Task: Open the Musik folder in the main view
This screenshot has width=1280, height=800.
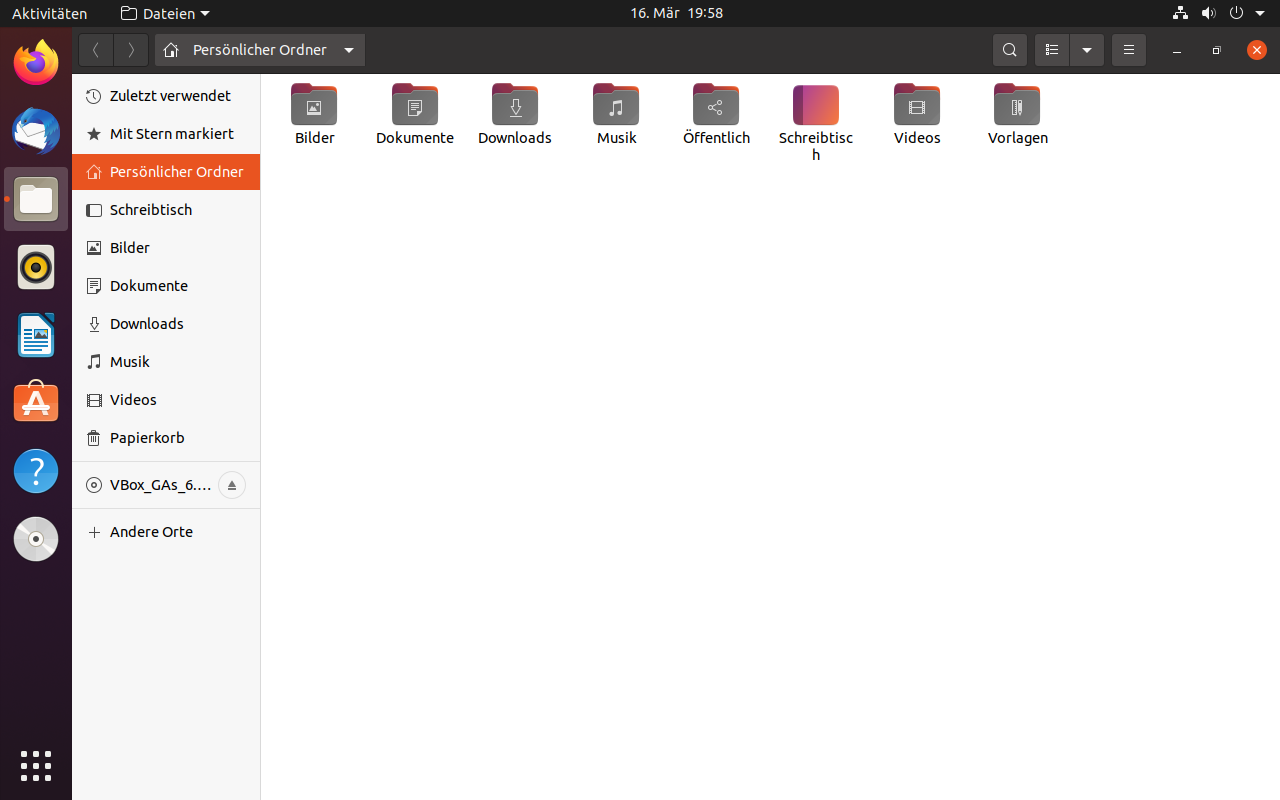Action: 616,106
